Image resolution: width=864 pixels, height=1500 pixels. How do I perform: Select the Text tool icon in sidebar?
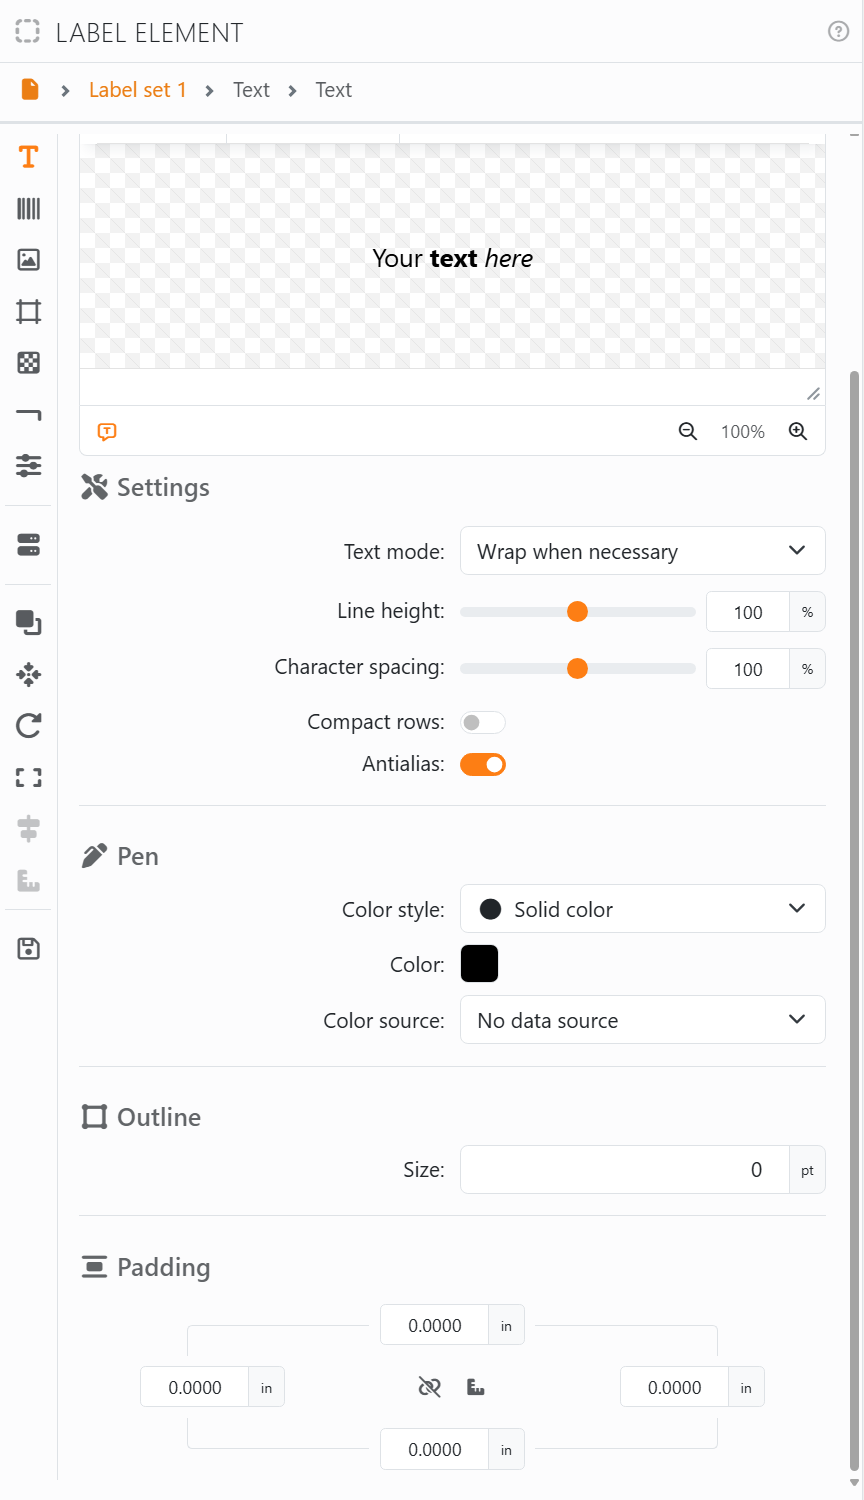(x=28, y=157)
